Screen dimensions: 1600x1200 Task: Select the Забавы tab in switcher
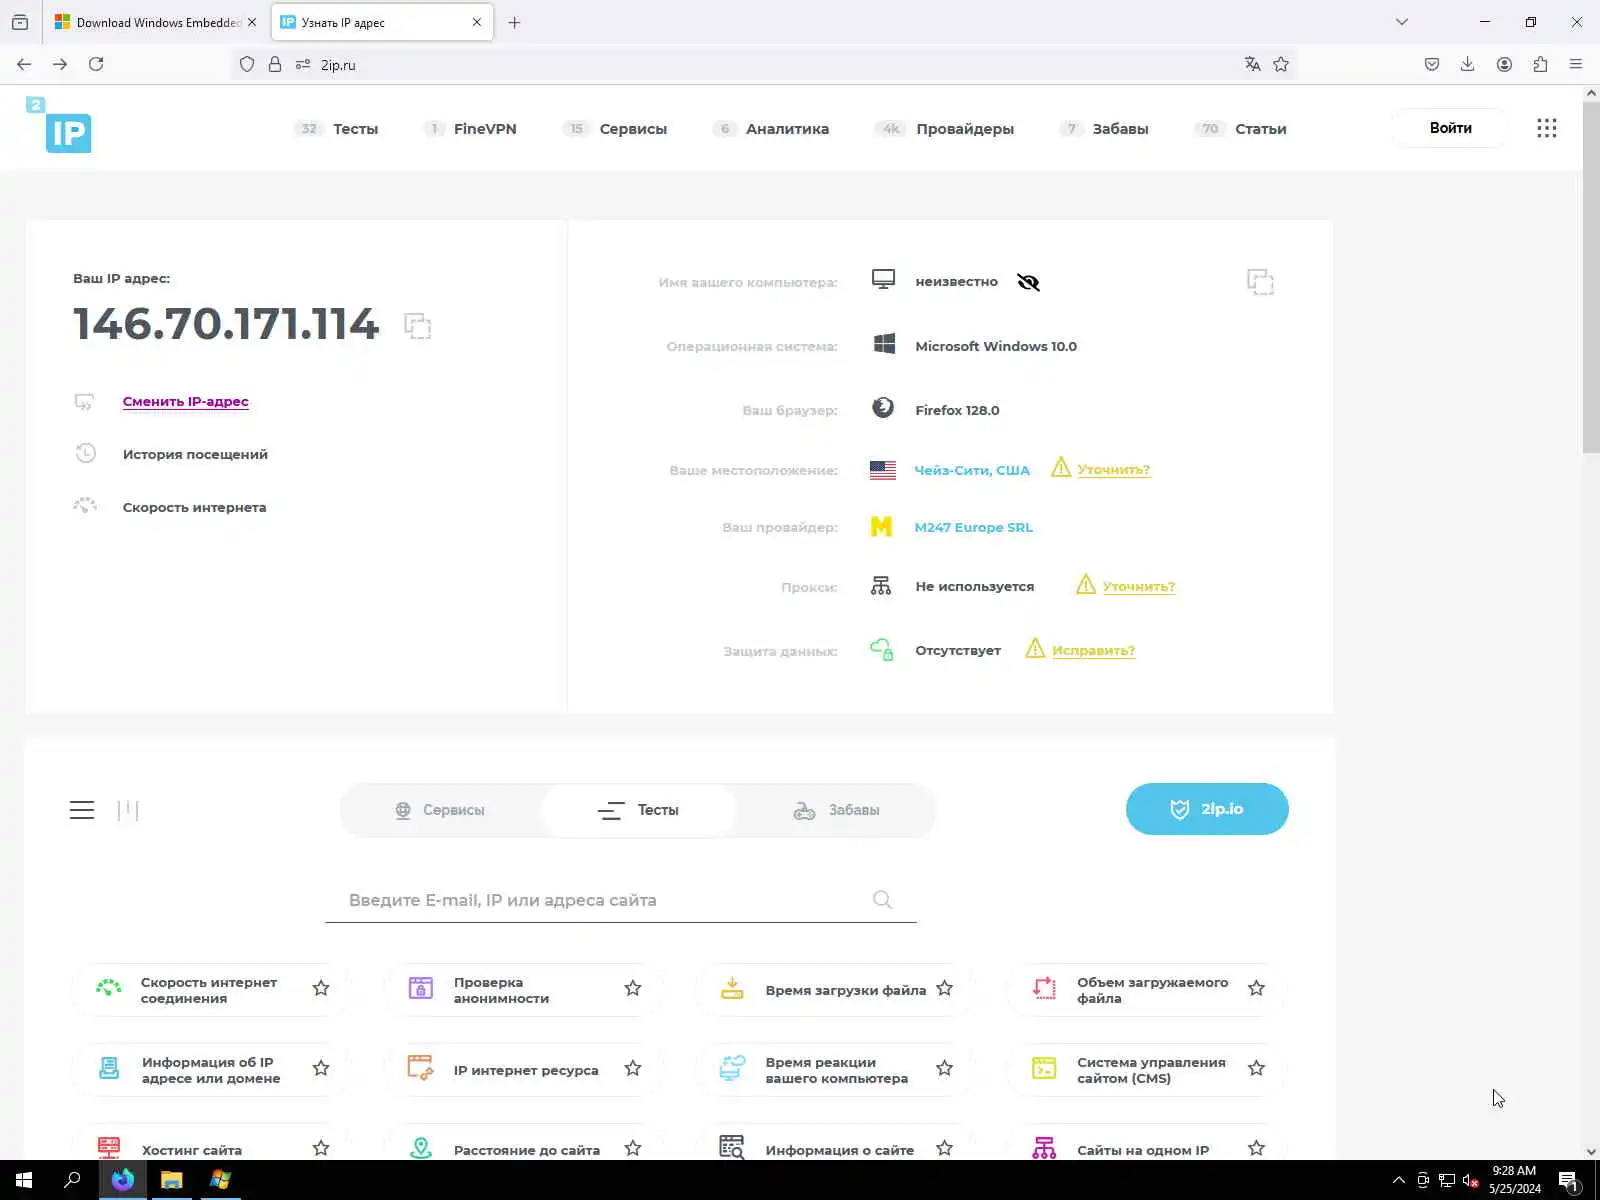836,810
